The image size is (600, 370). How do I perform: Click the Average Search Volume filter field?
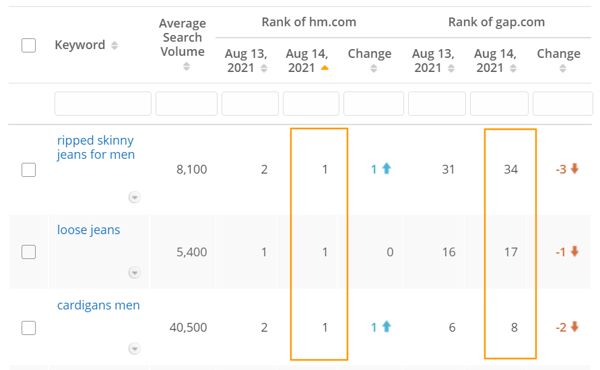(x=186, y=103)
